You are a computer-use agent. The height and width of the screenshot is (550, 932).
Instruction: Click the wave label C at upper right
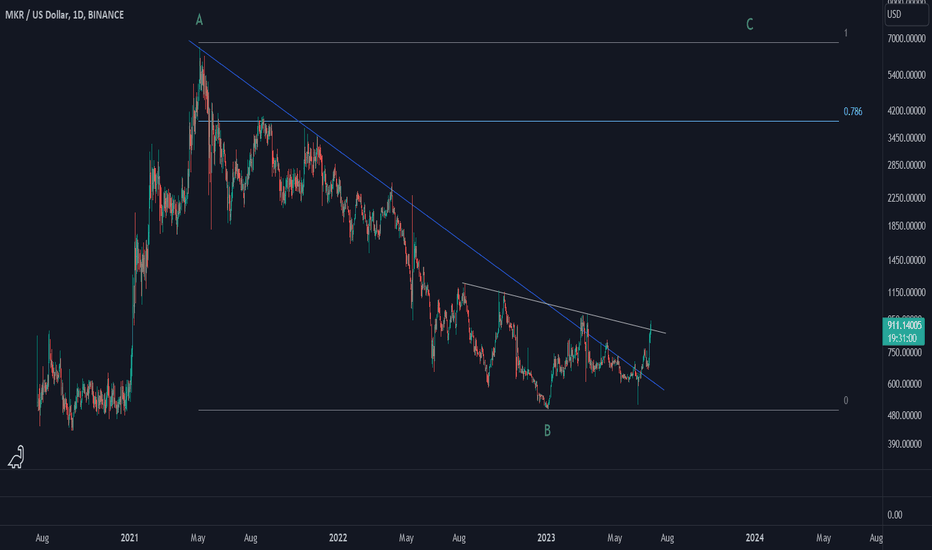point(750,24)
